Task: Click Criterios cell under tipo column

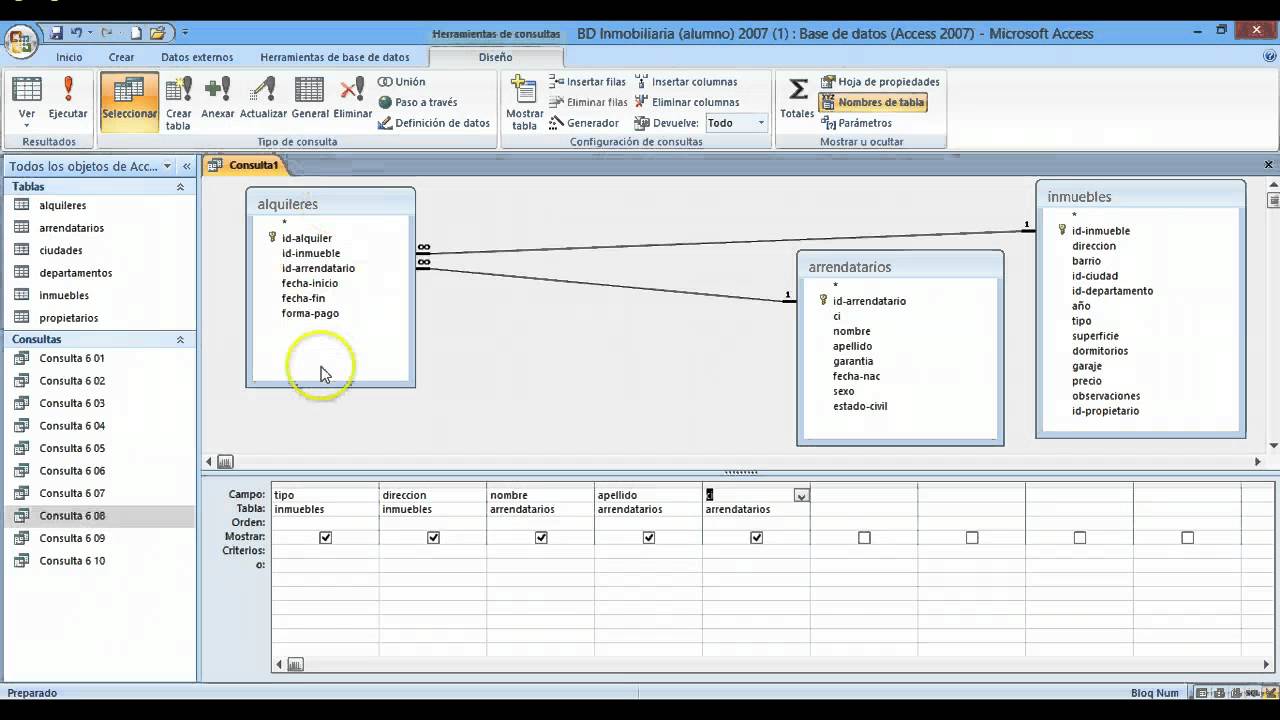Action: click(x=325, y=551)
